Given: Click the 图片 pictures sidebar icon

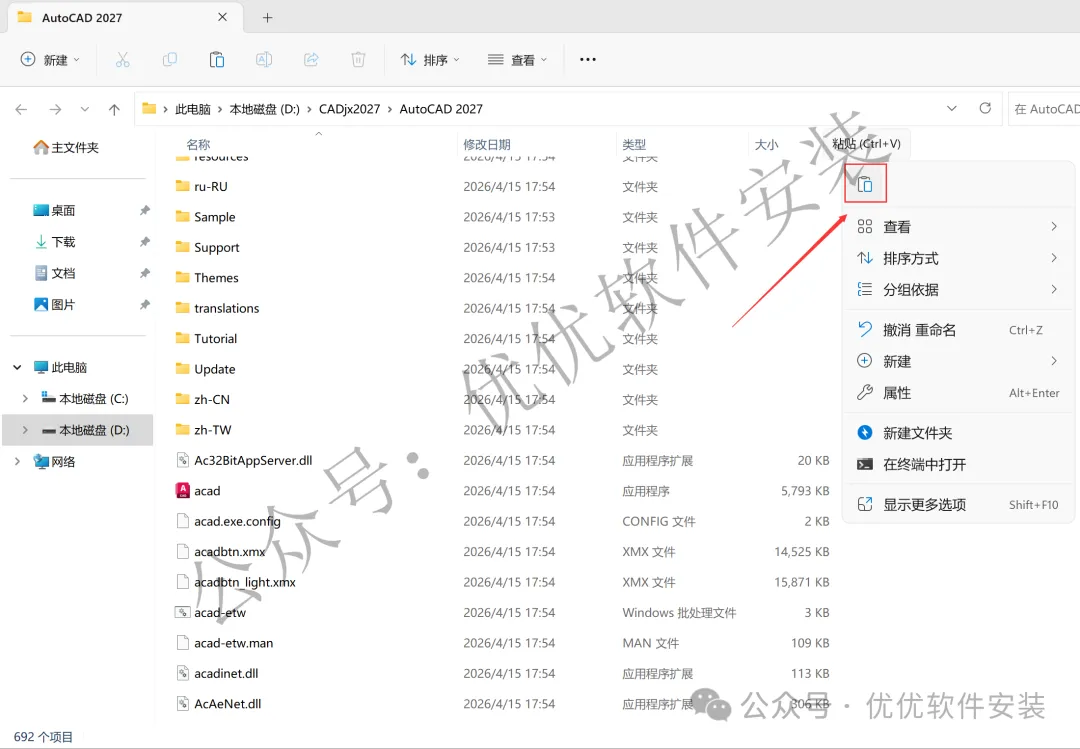Looking at the screenshot, I should pyautogui.click(x=41, y=305).
